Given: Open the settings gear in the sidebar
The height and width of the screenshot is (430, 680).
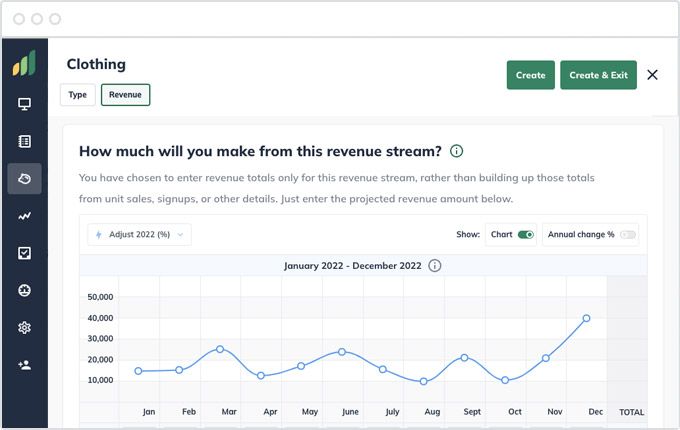Looking at the screenshot, I should pyautogui.click(x=24, y=328).
